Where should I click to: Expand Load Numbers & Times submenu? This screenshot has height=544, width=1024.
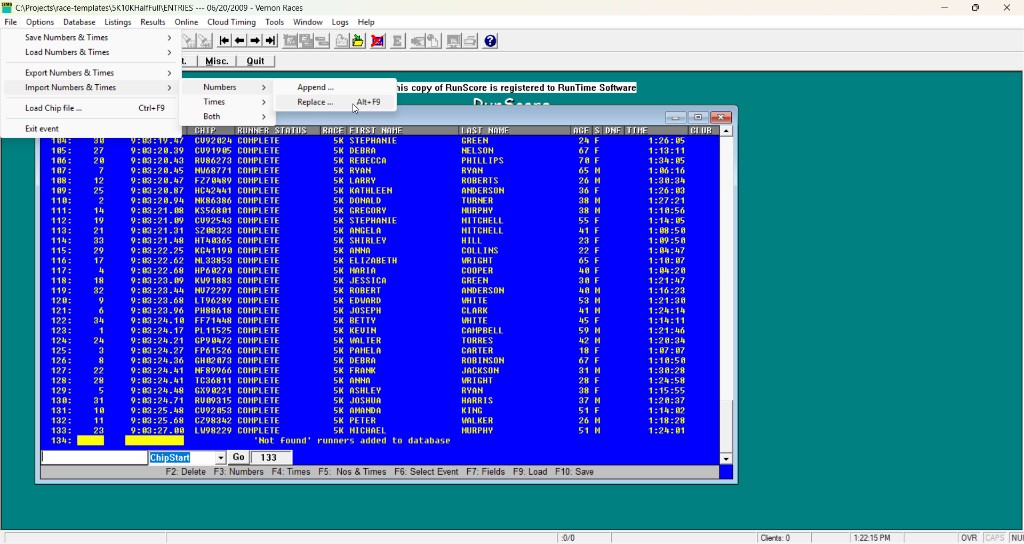(91, 52)
